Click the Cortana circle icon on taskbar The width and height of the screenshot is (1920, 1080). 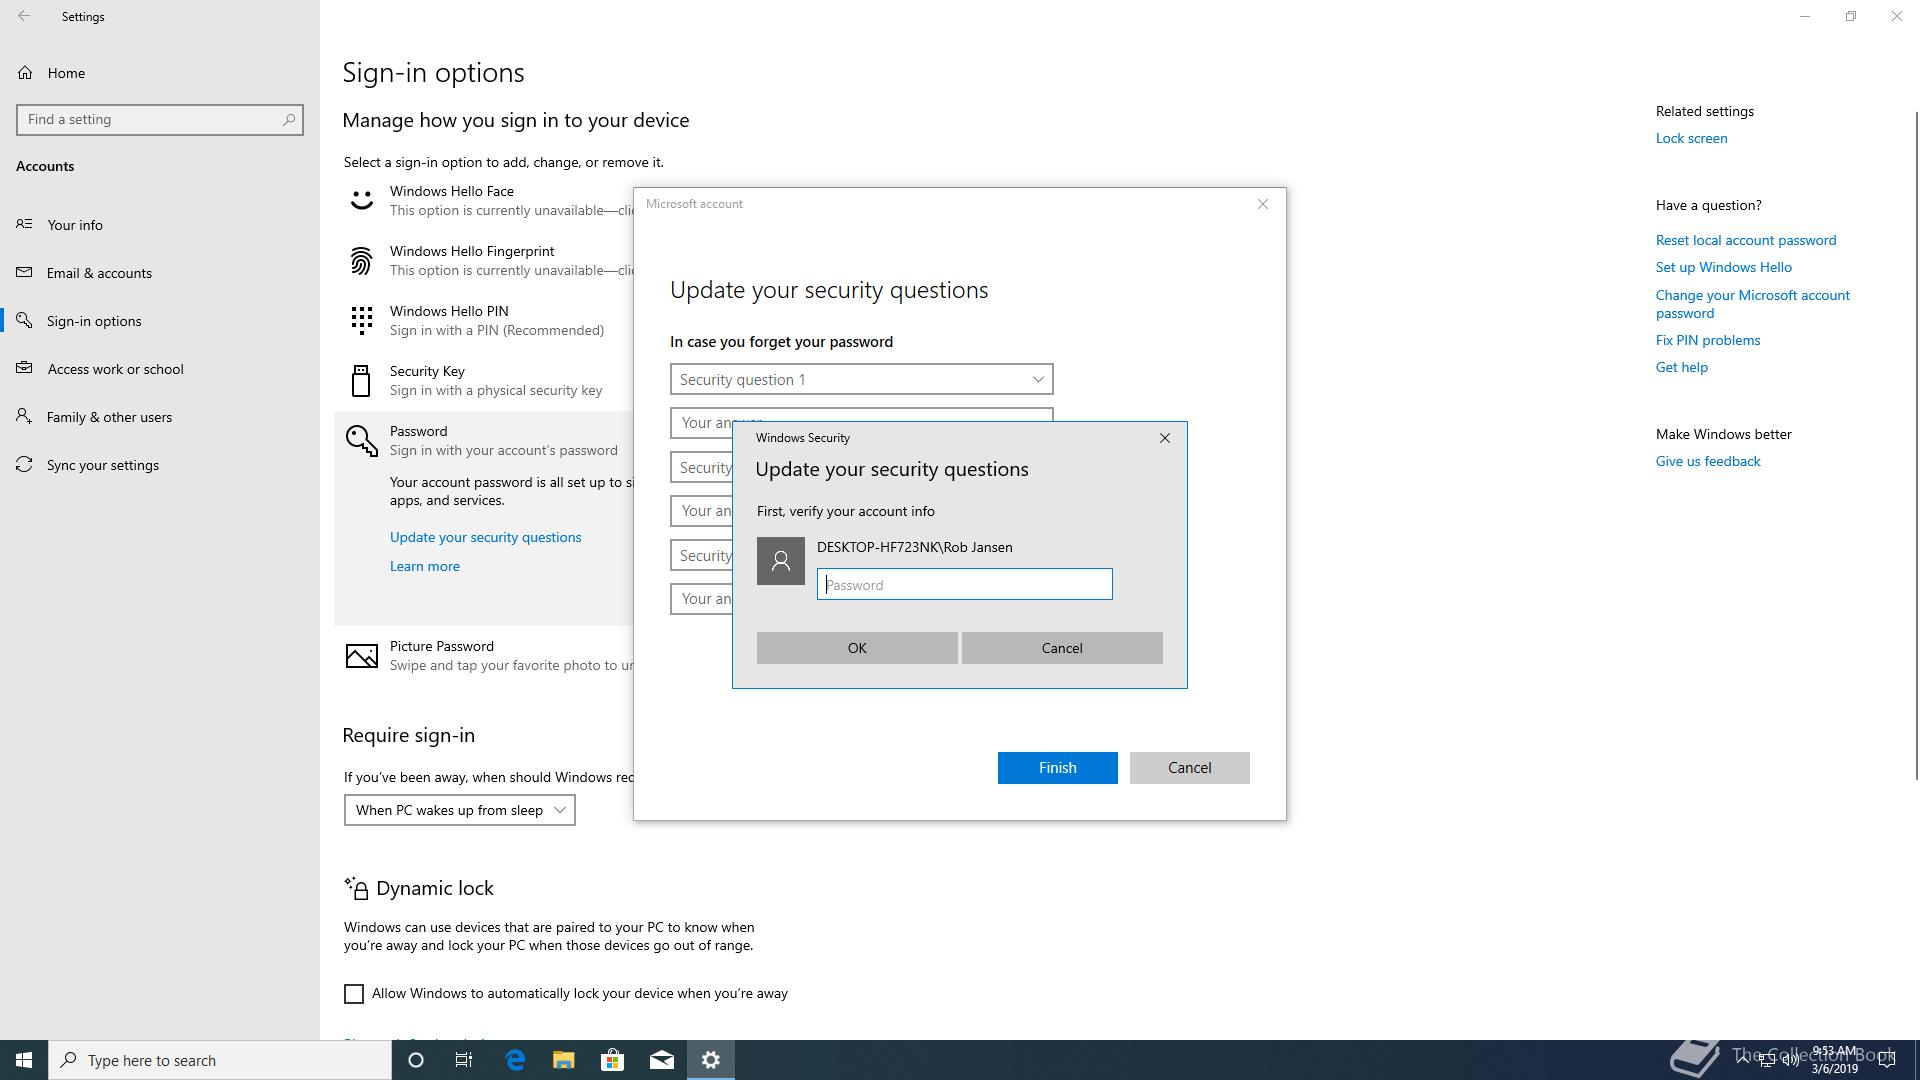click(x=416, y=1060)
